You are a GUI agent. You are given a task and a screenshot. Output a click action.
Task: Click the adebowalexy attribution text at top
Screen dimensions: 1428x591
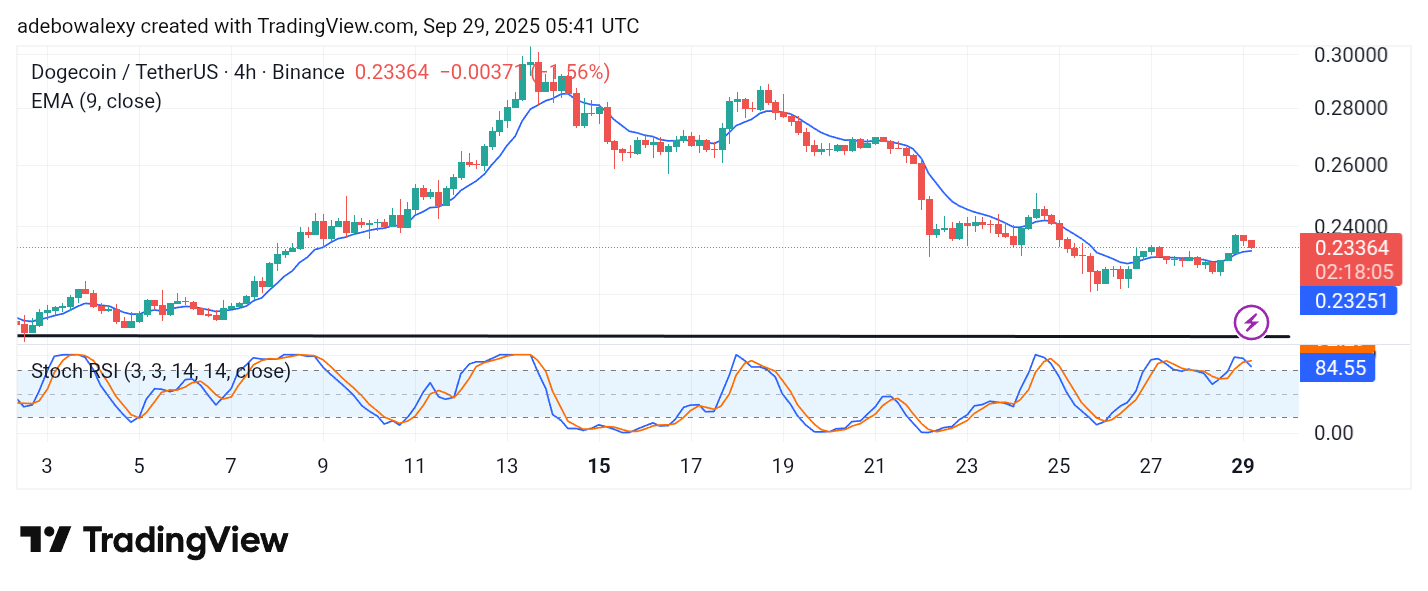[327, 26]
